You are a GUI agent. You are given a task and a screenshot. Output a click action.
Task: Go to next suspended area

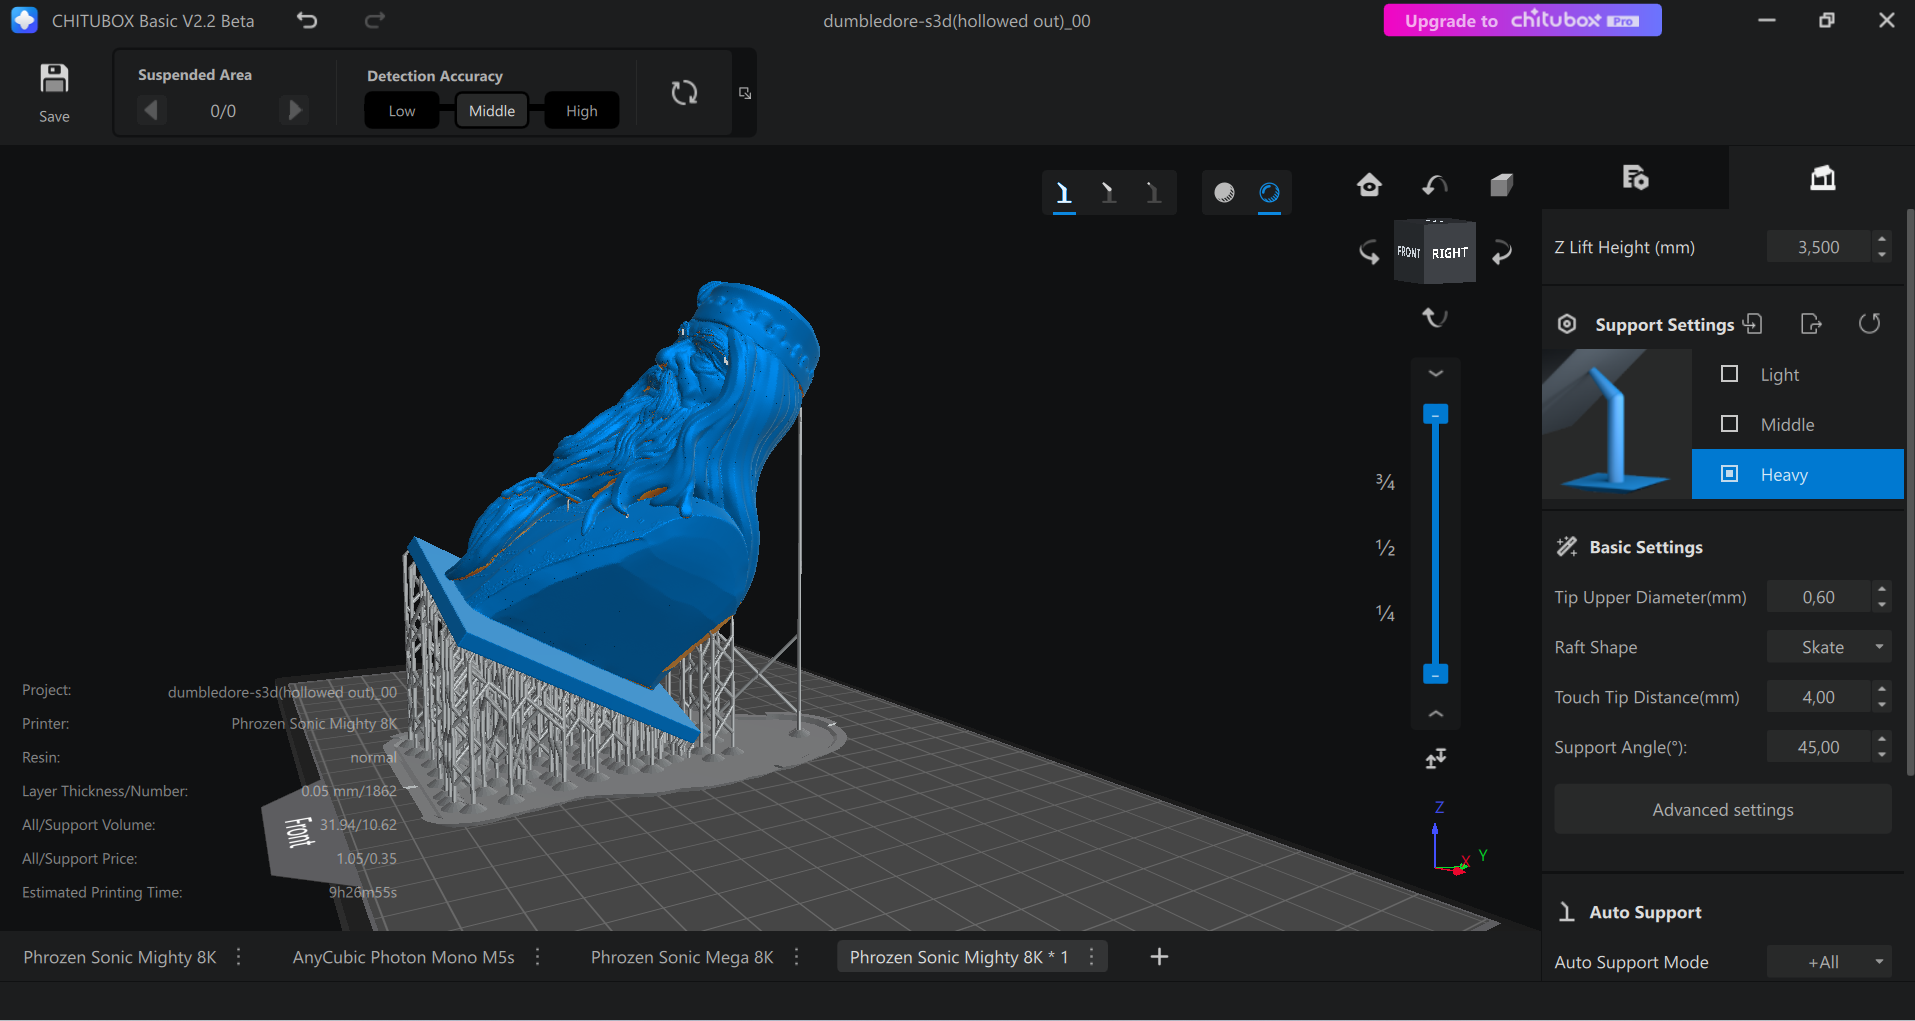(294, 110)
